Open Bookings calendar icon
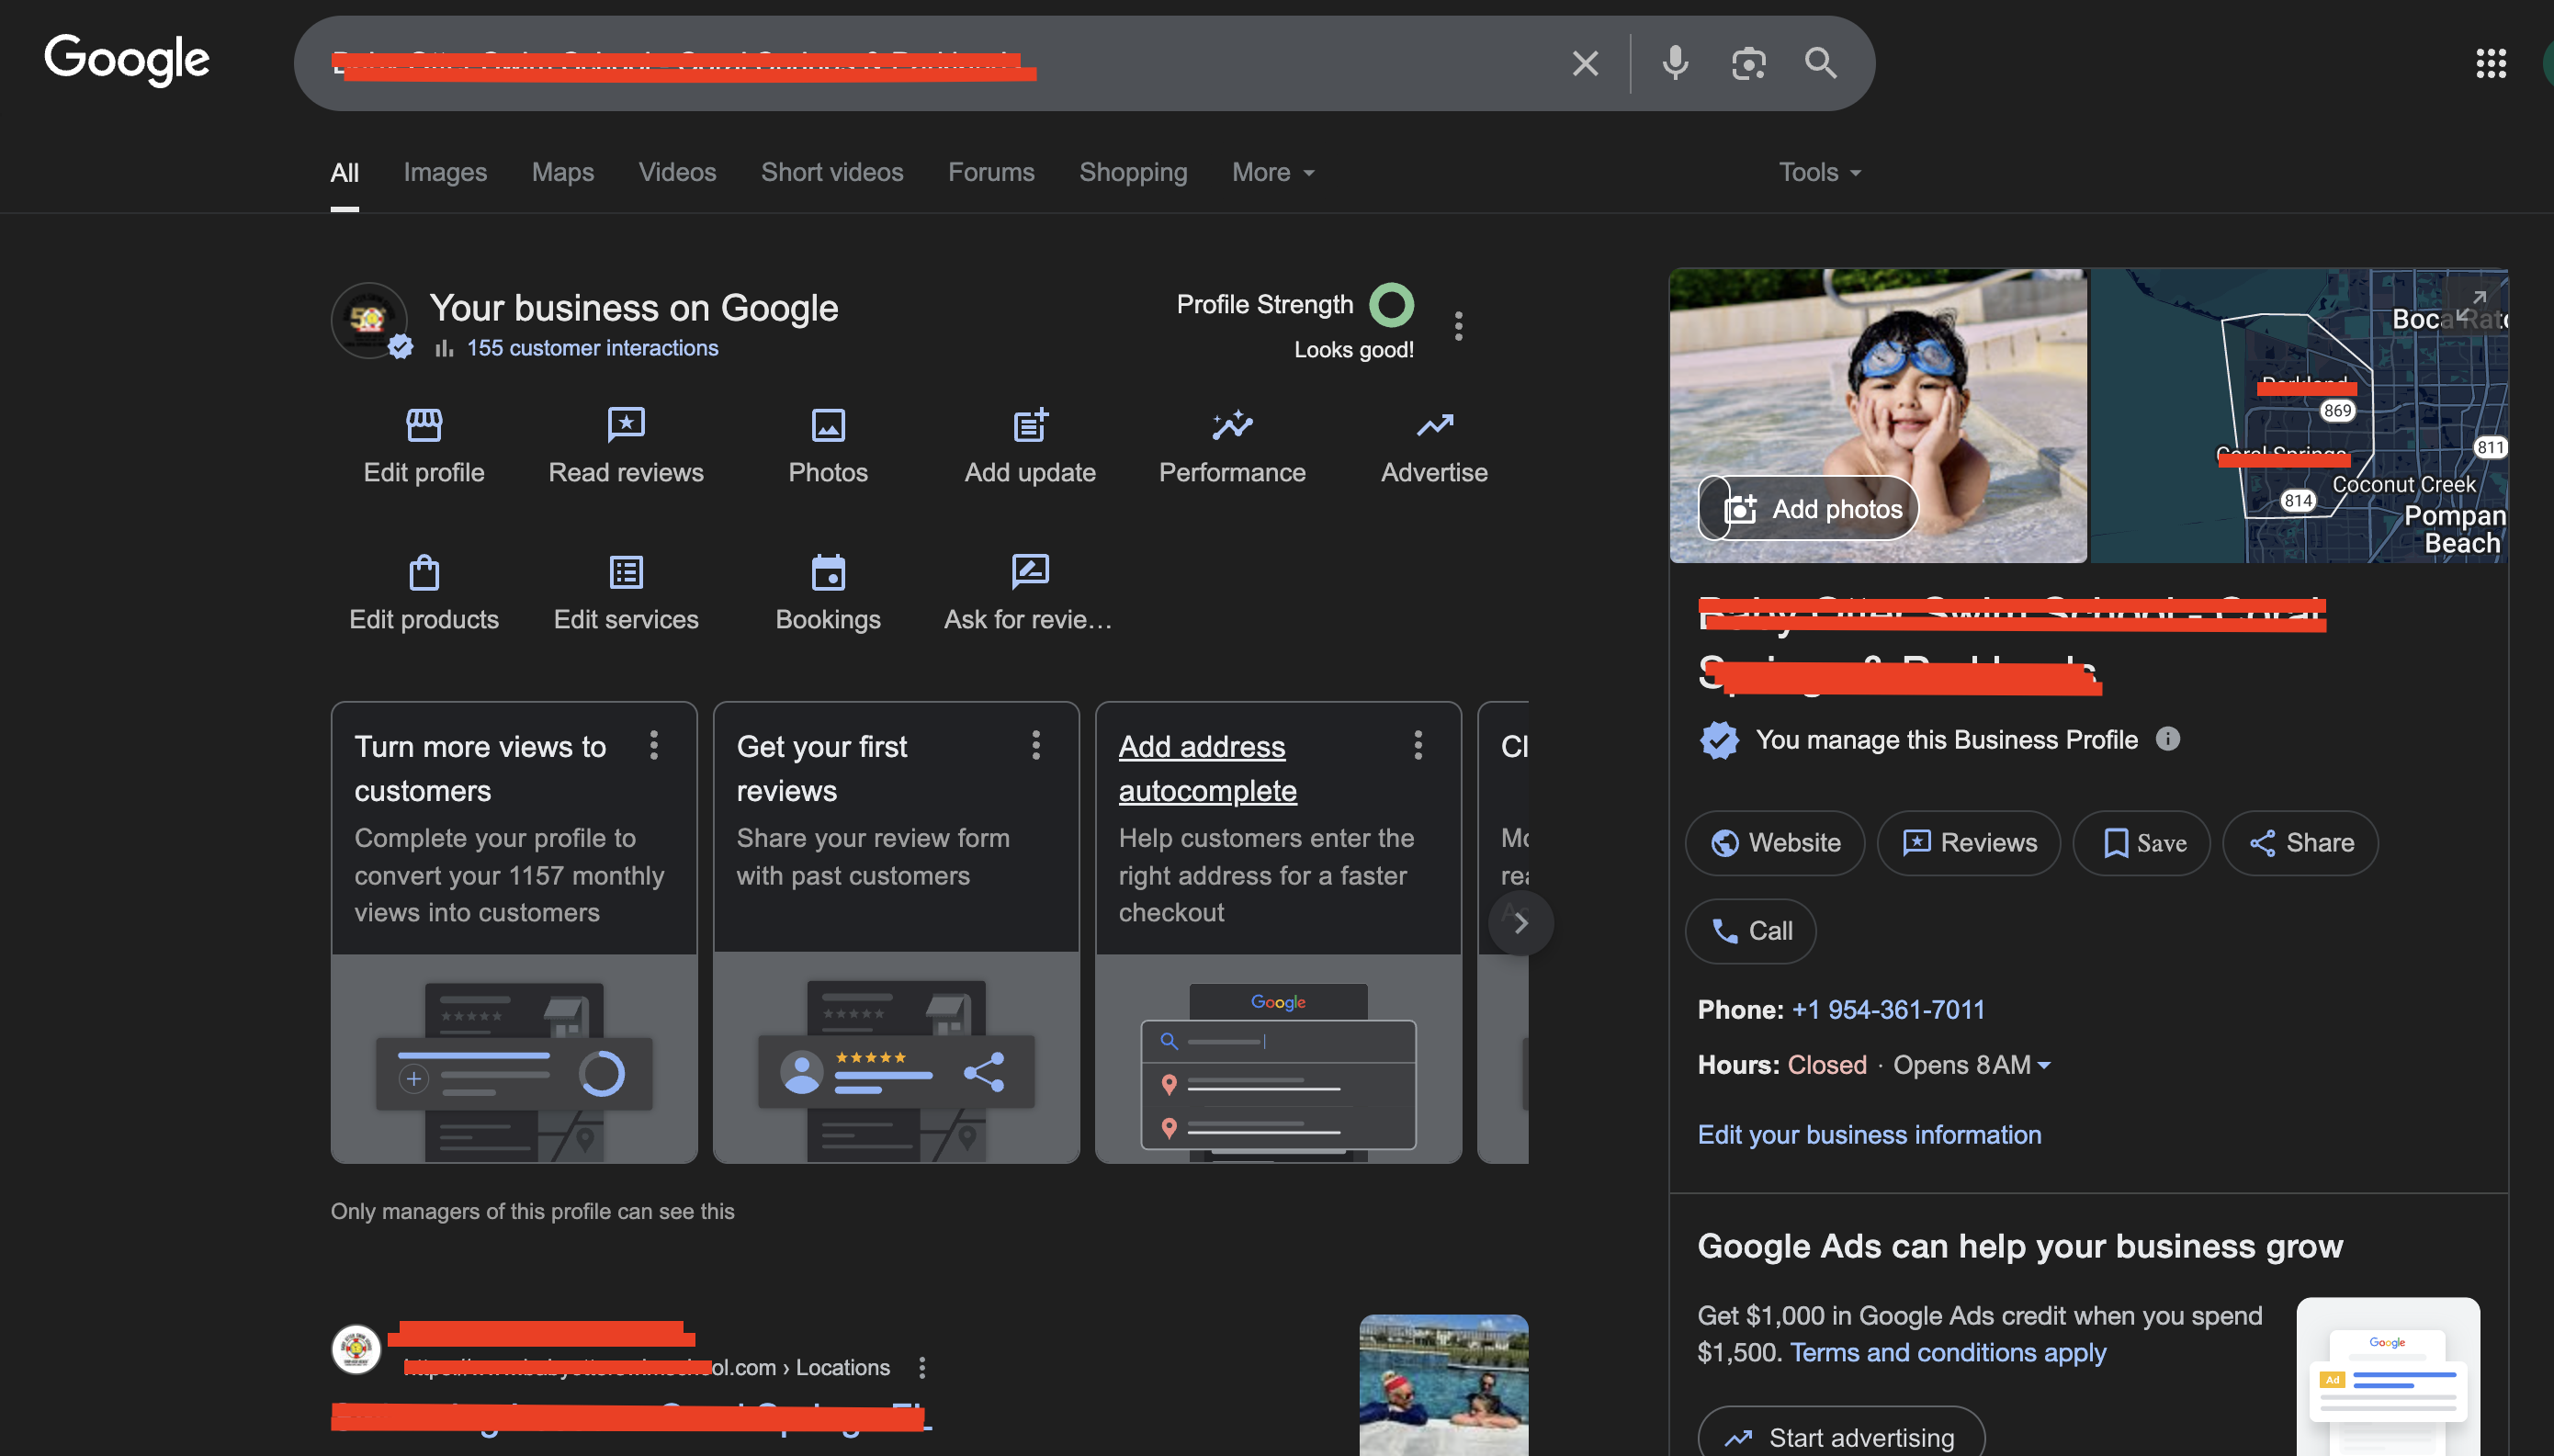Screen dimensions: 2554x1456 pos(828,572)
